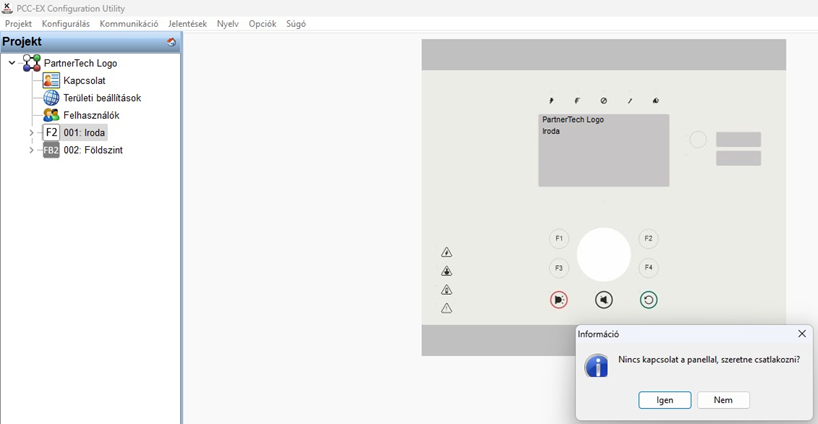Click the blue information icon in dialog
The height and width of the screenshot is (424, 818).
click(x=597, y=366)
